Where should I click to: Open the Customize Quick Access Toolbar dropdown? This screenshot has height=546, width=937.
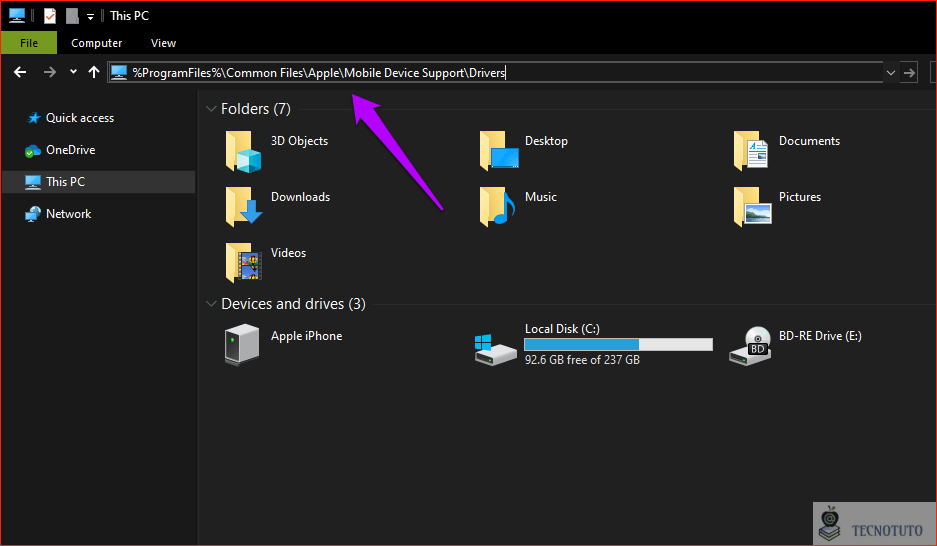[x=90, y=17]
